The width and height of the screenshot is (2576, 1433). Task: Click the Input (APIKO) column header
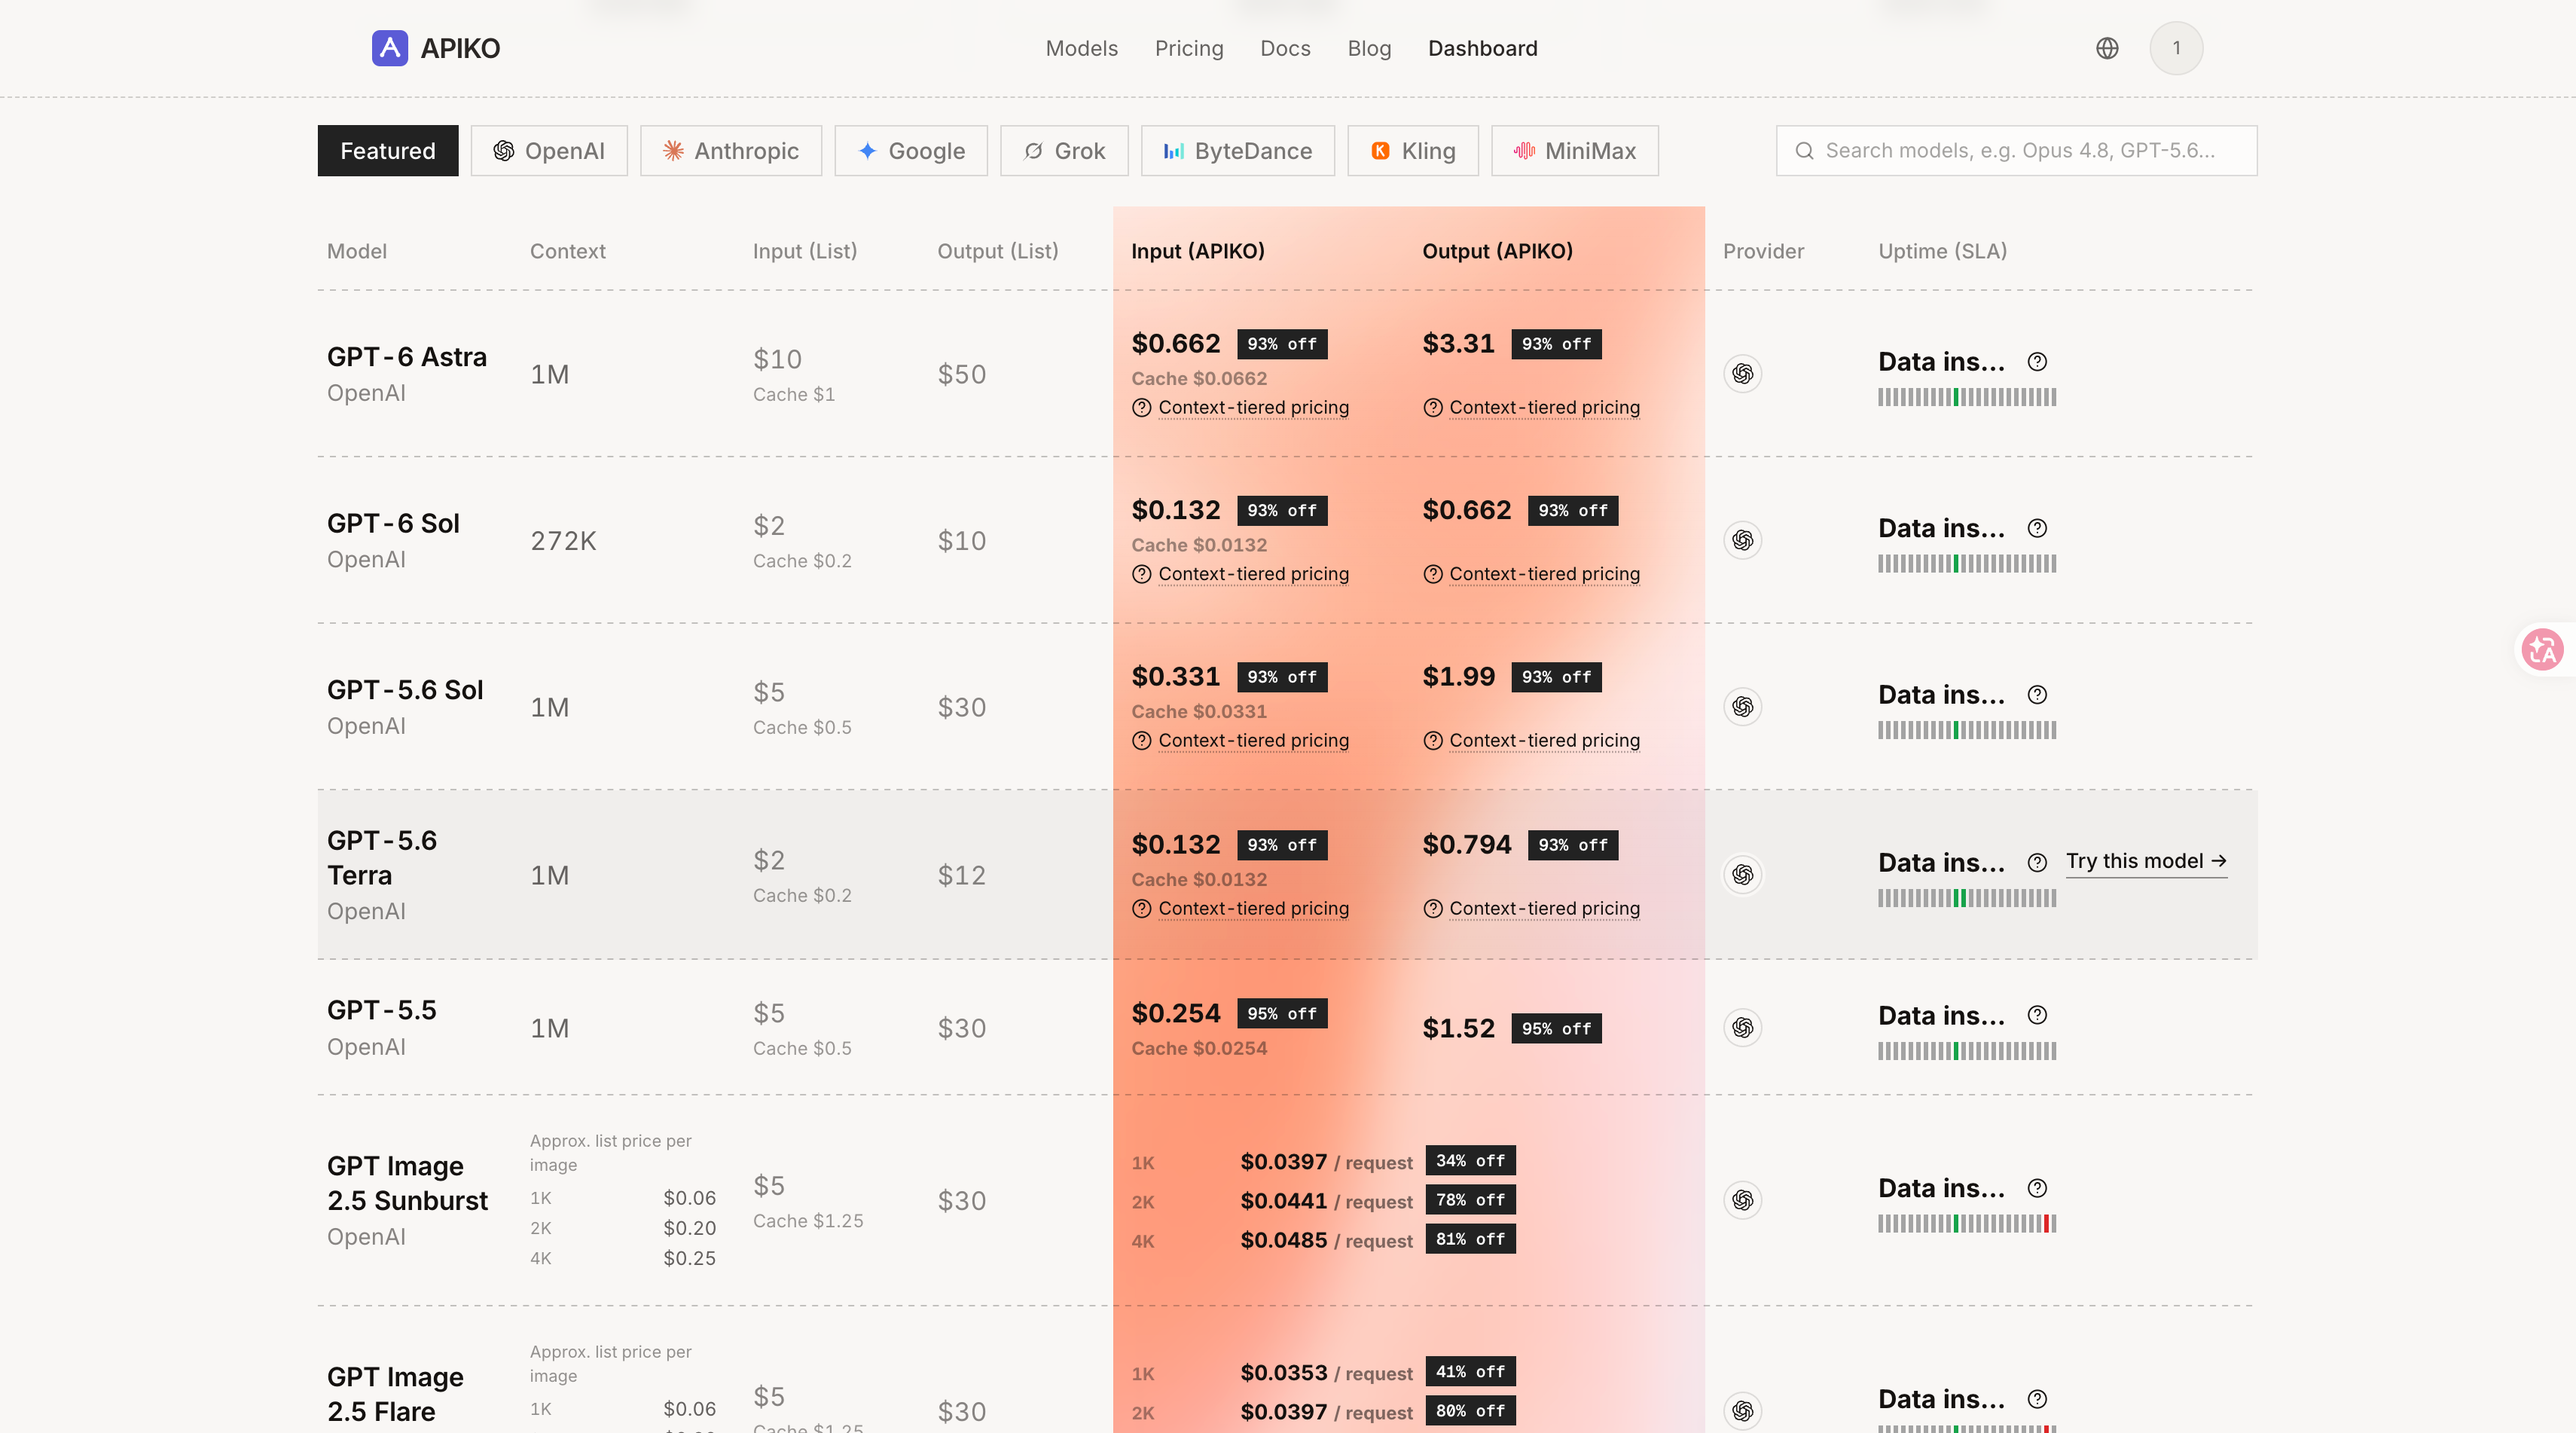1198,251
